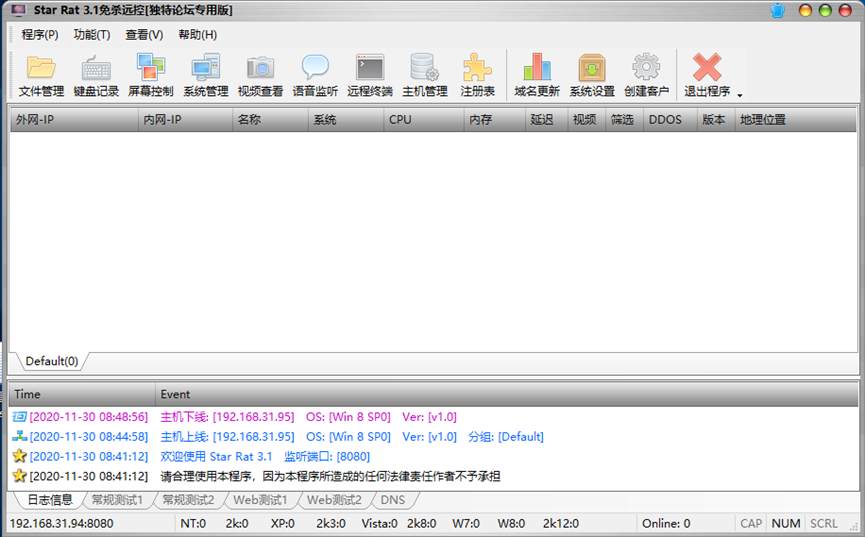
Task: Close window with red title bar button
Action: (x=845, y=10)
